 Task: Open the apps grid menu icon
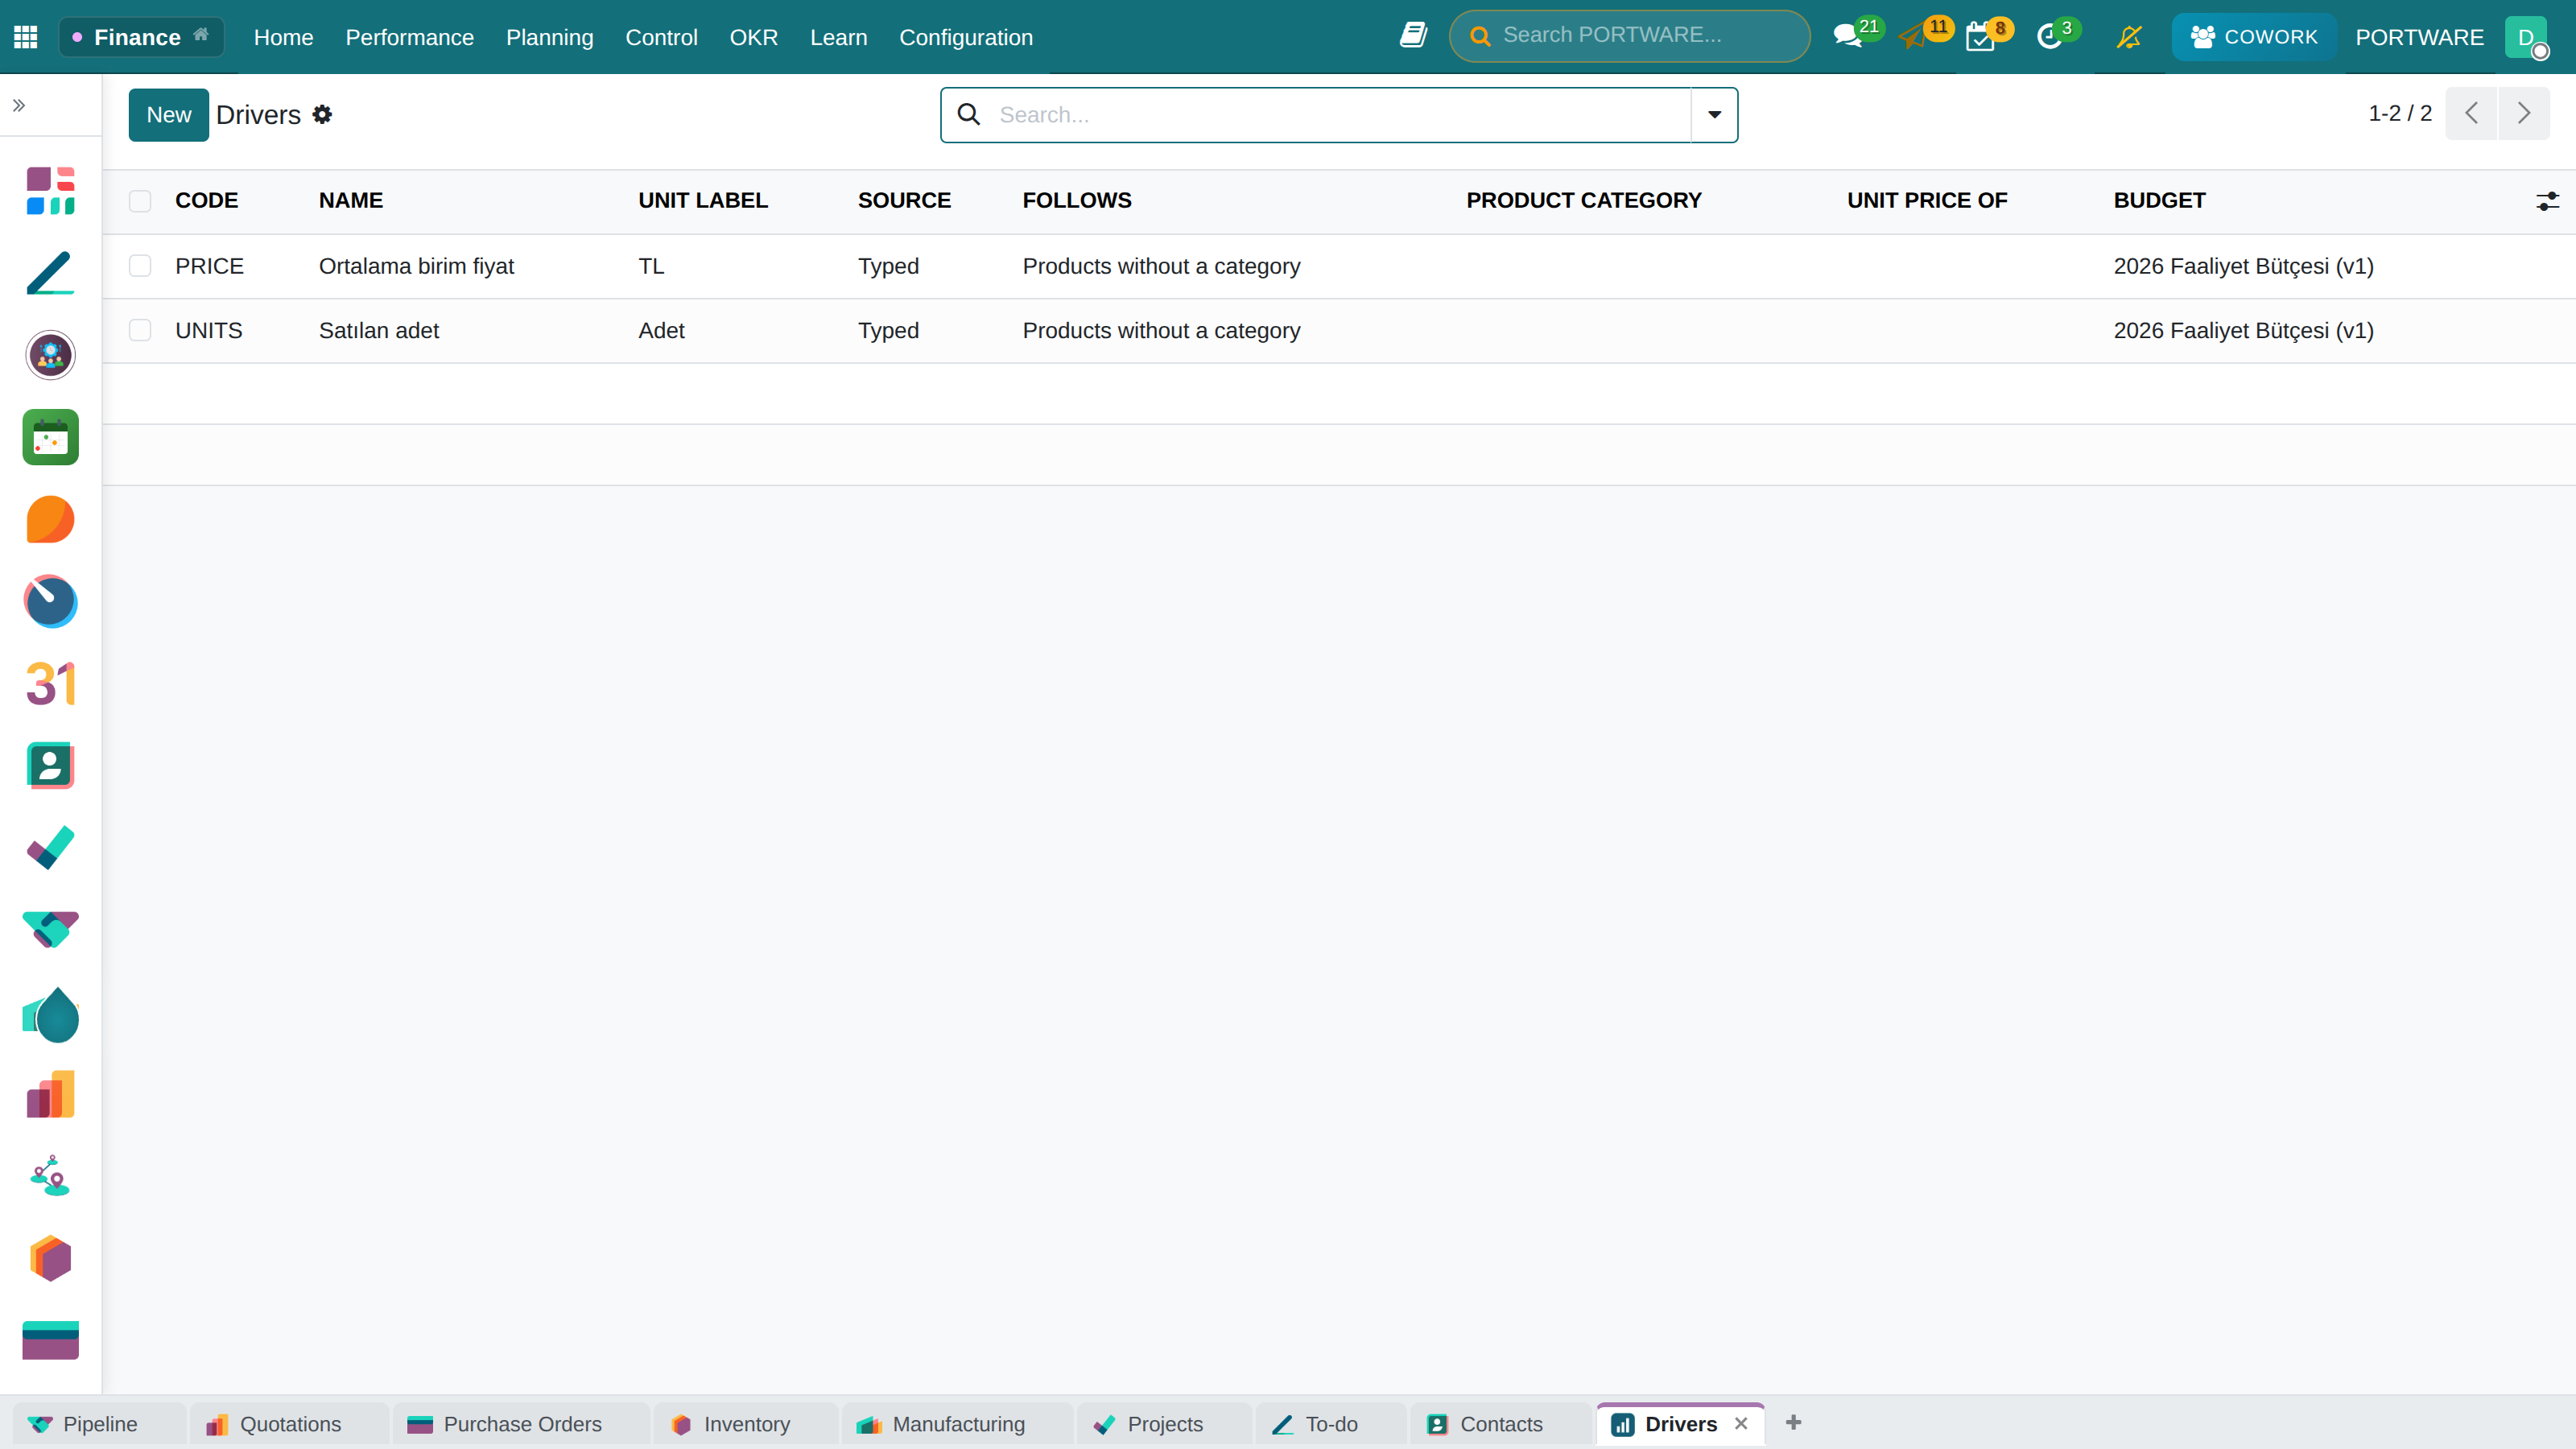pyautogui.click(x=26, y=37)
